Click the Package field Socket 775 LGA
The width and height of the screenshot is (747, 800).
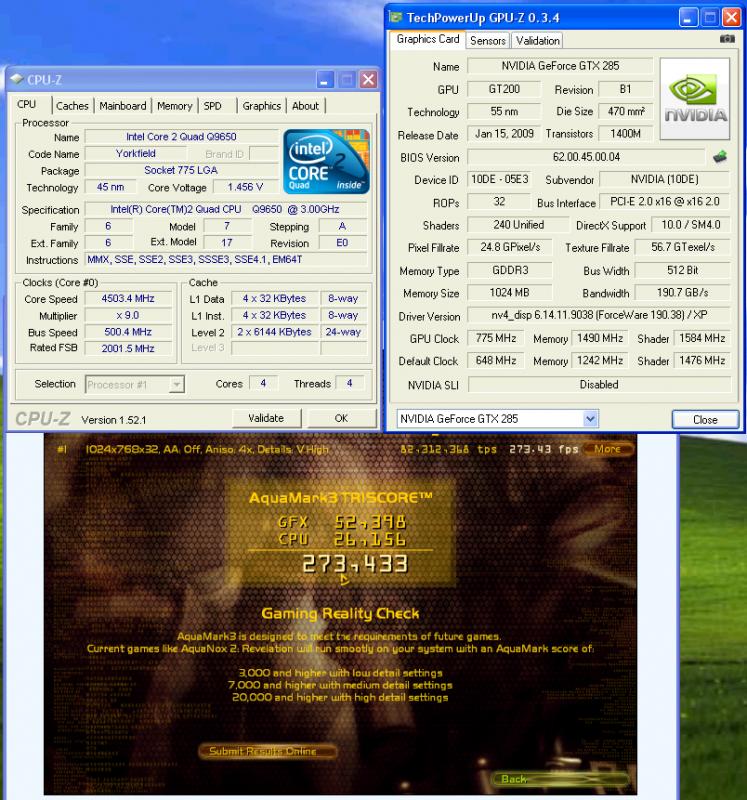tap(181, 170)
